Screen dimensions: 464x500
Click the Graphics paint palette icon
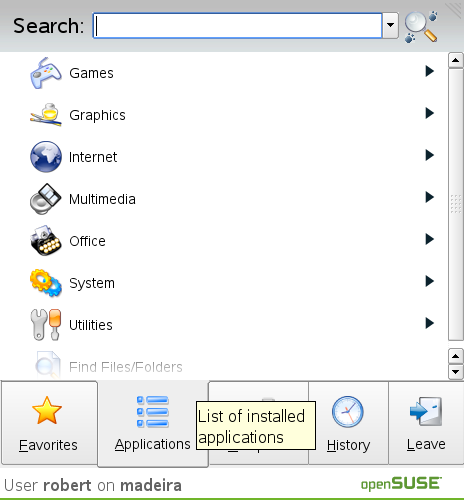click(46, 115)
